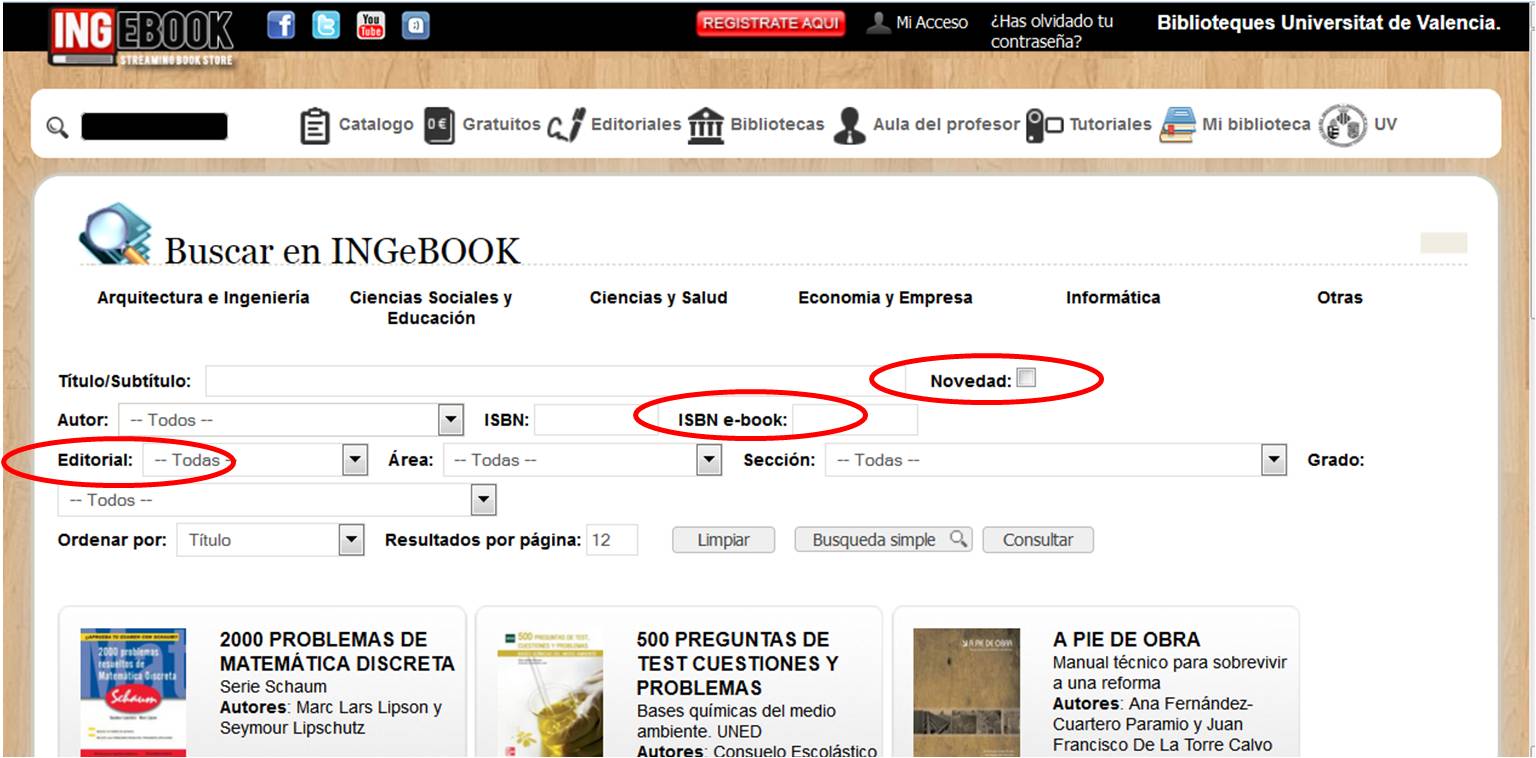Click the Editoriales pen icon
1536x758 pixels.
[566, 126]
